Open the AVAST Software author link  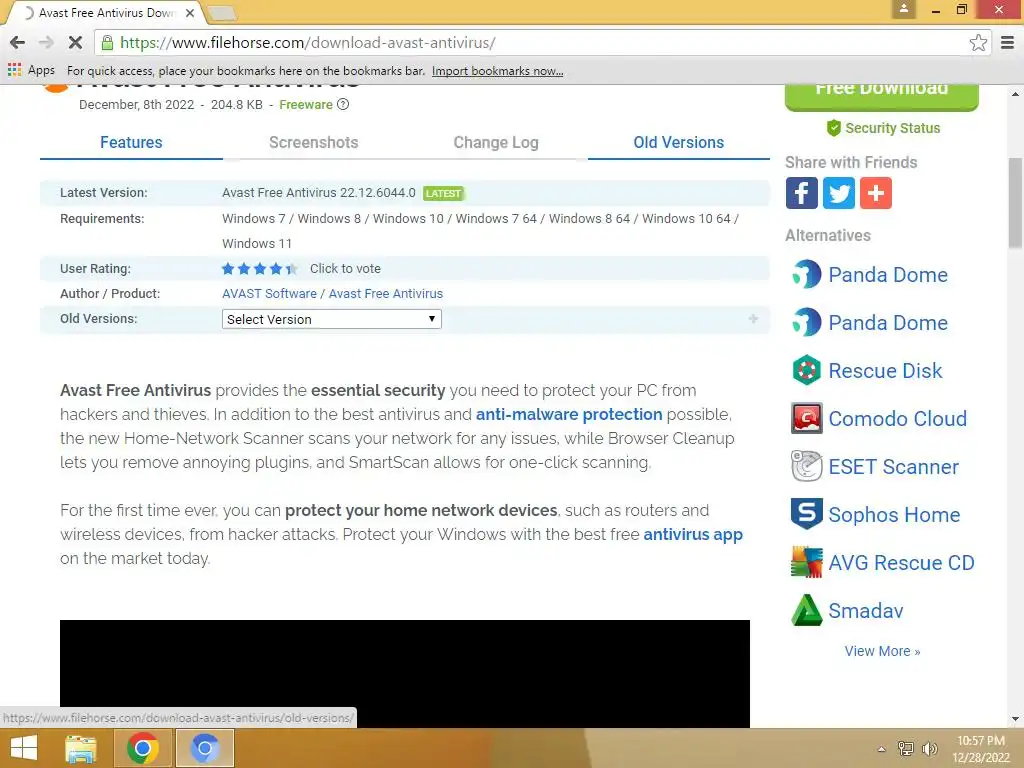tap(269, 294)
